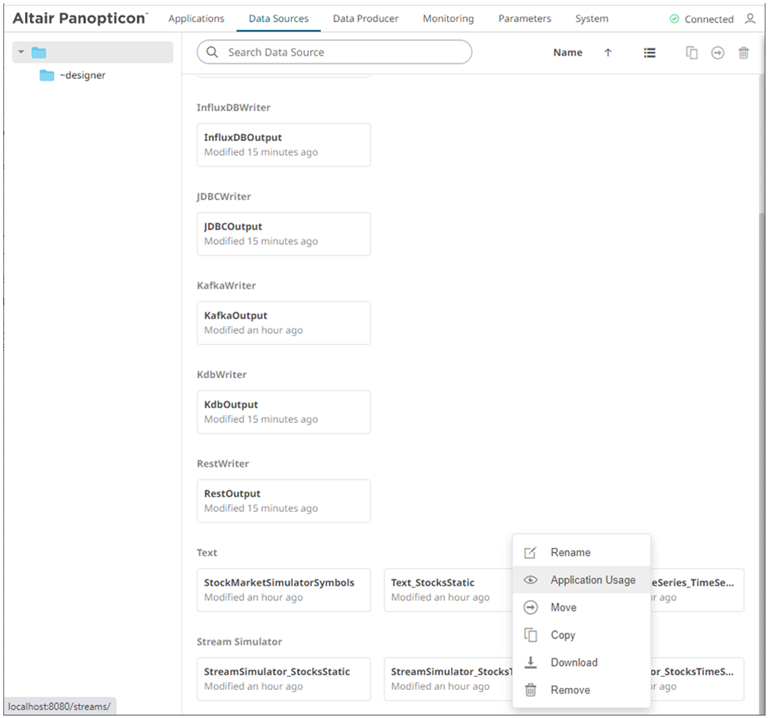
Task: Click the search magnifier icon
Action: (212, 52)
